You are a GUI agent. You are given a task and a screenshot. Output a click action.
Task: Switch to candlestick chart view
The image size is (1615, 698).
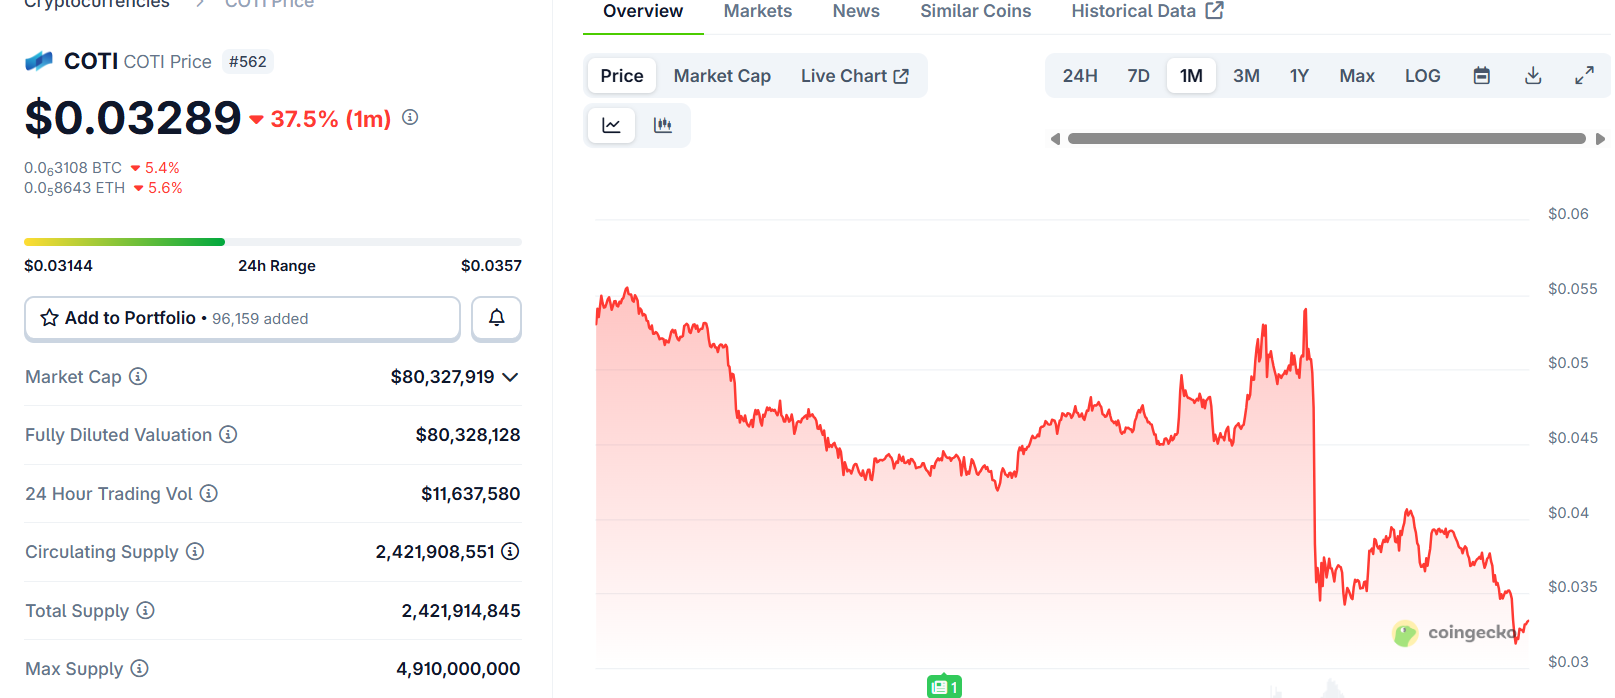pos(662,125)
